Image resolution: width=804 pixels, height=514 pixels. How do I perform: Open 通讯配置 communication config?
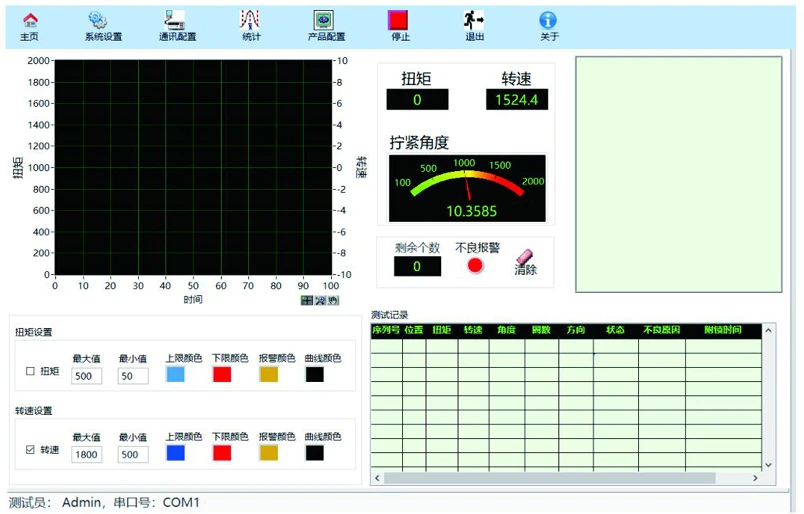point(175,21)
